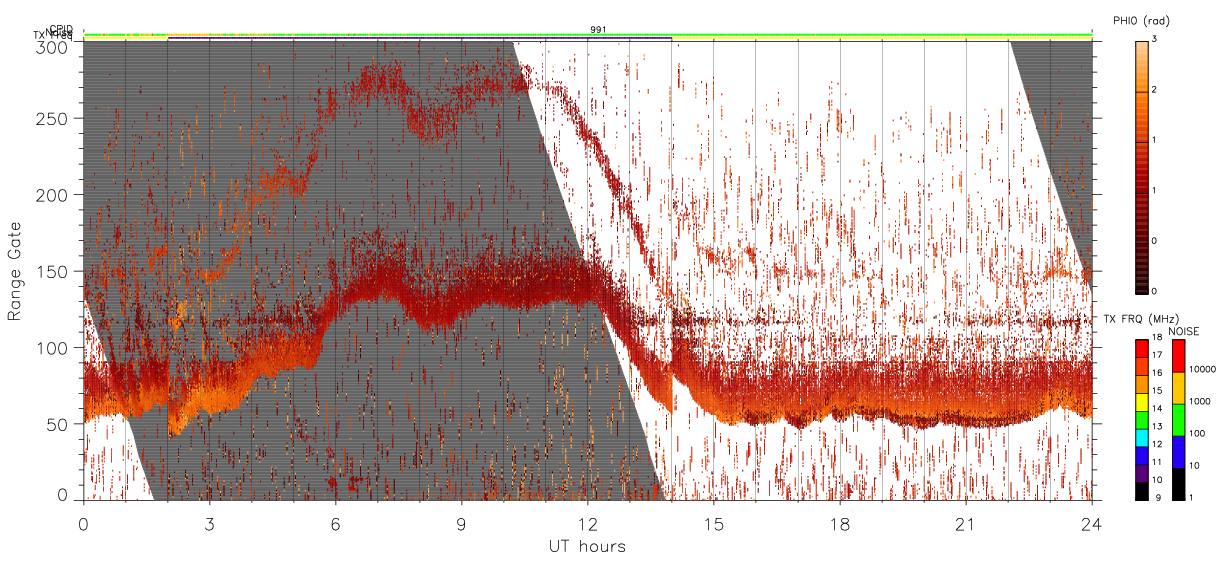The height and width of the screenshot is (567, 1228).
Task: Click the '250' tick on the Range Gate axis
Action: pos(52,118)
